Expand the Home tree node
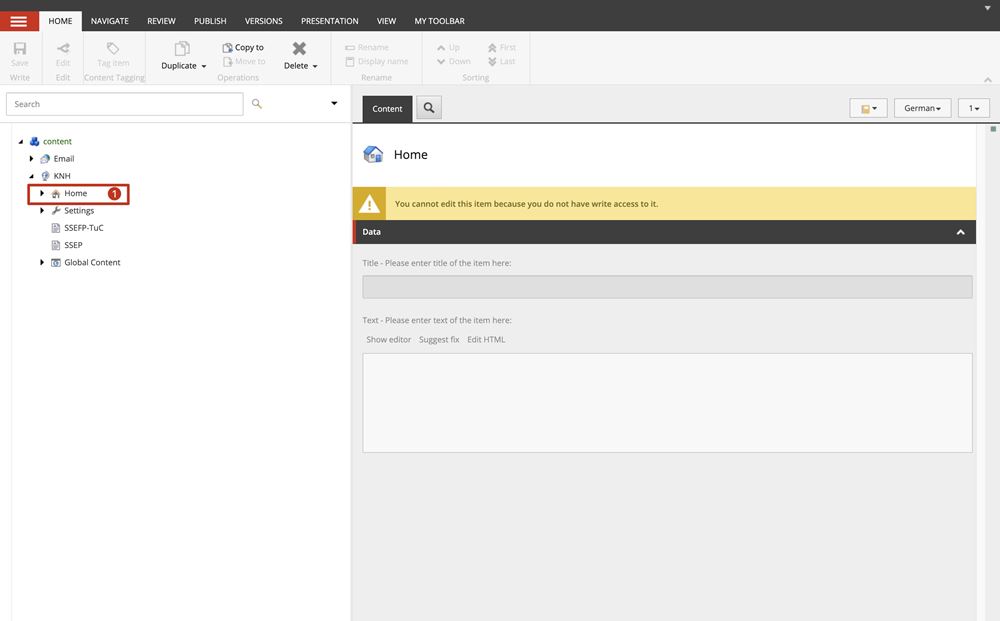The image size is (1000, 621). coord(42,193)
